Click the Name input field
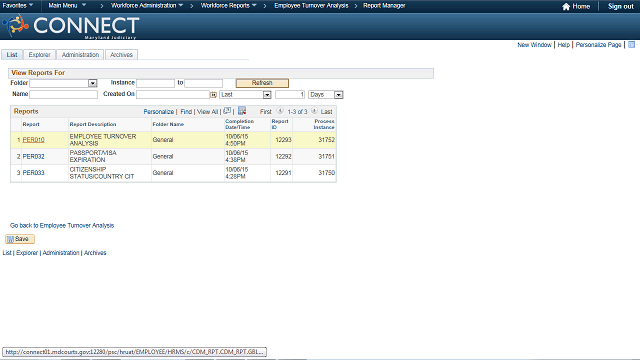 click(63, 94)
